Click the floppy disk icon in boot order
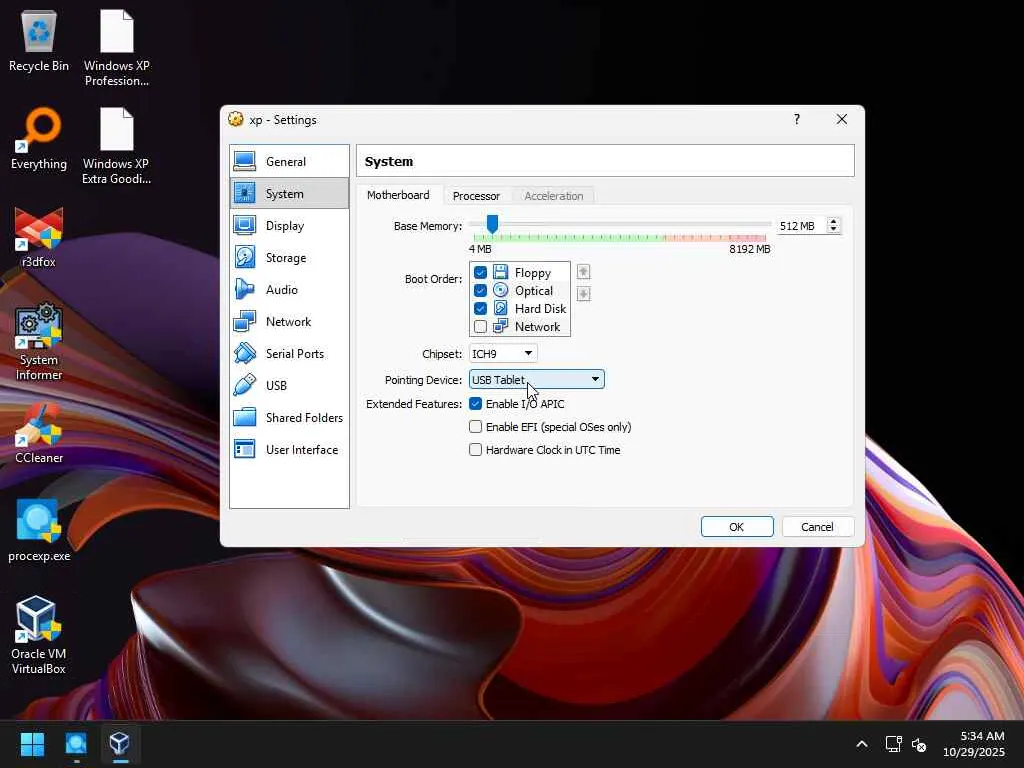Screen dimensions: 1024x768 500,272
